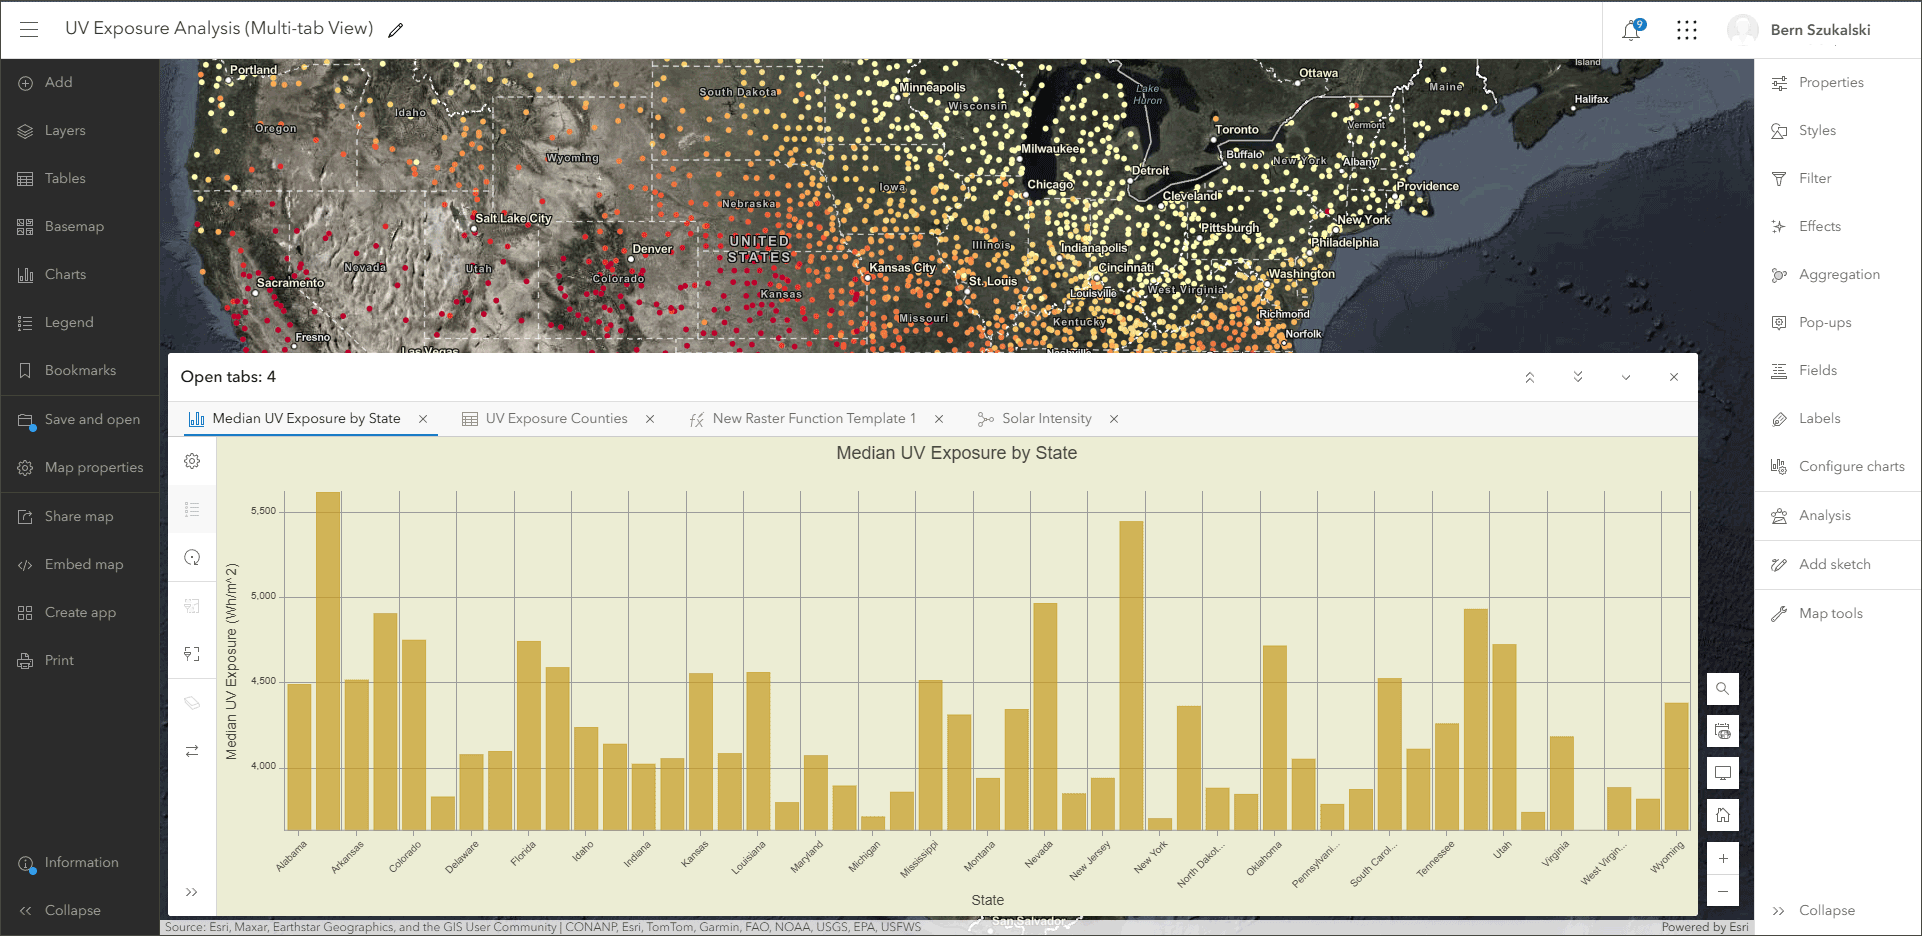Click the chart settings gear icon
Image resolution: width=1922 pixels, height=936 pixels.
pos(192,461)
